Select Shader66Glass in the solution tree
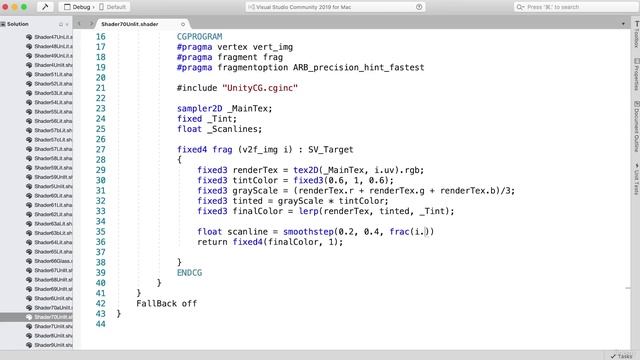This screenshot has width=640, height=360. click(x=53, y=261)
